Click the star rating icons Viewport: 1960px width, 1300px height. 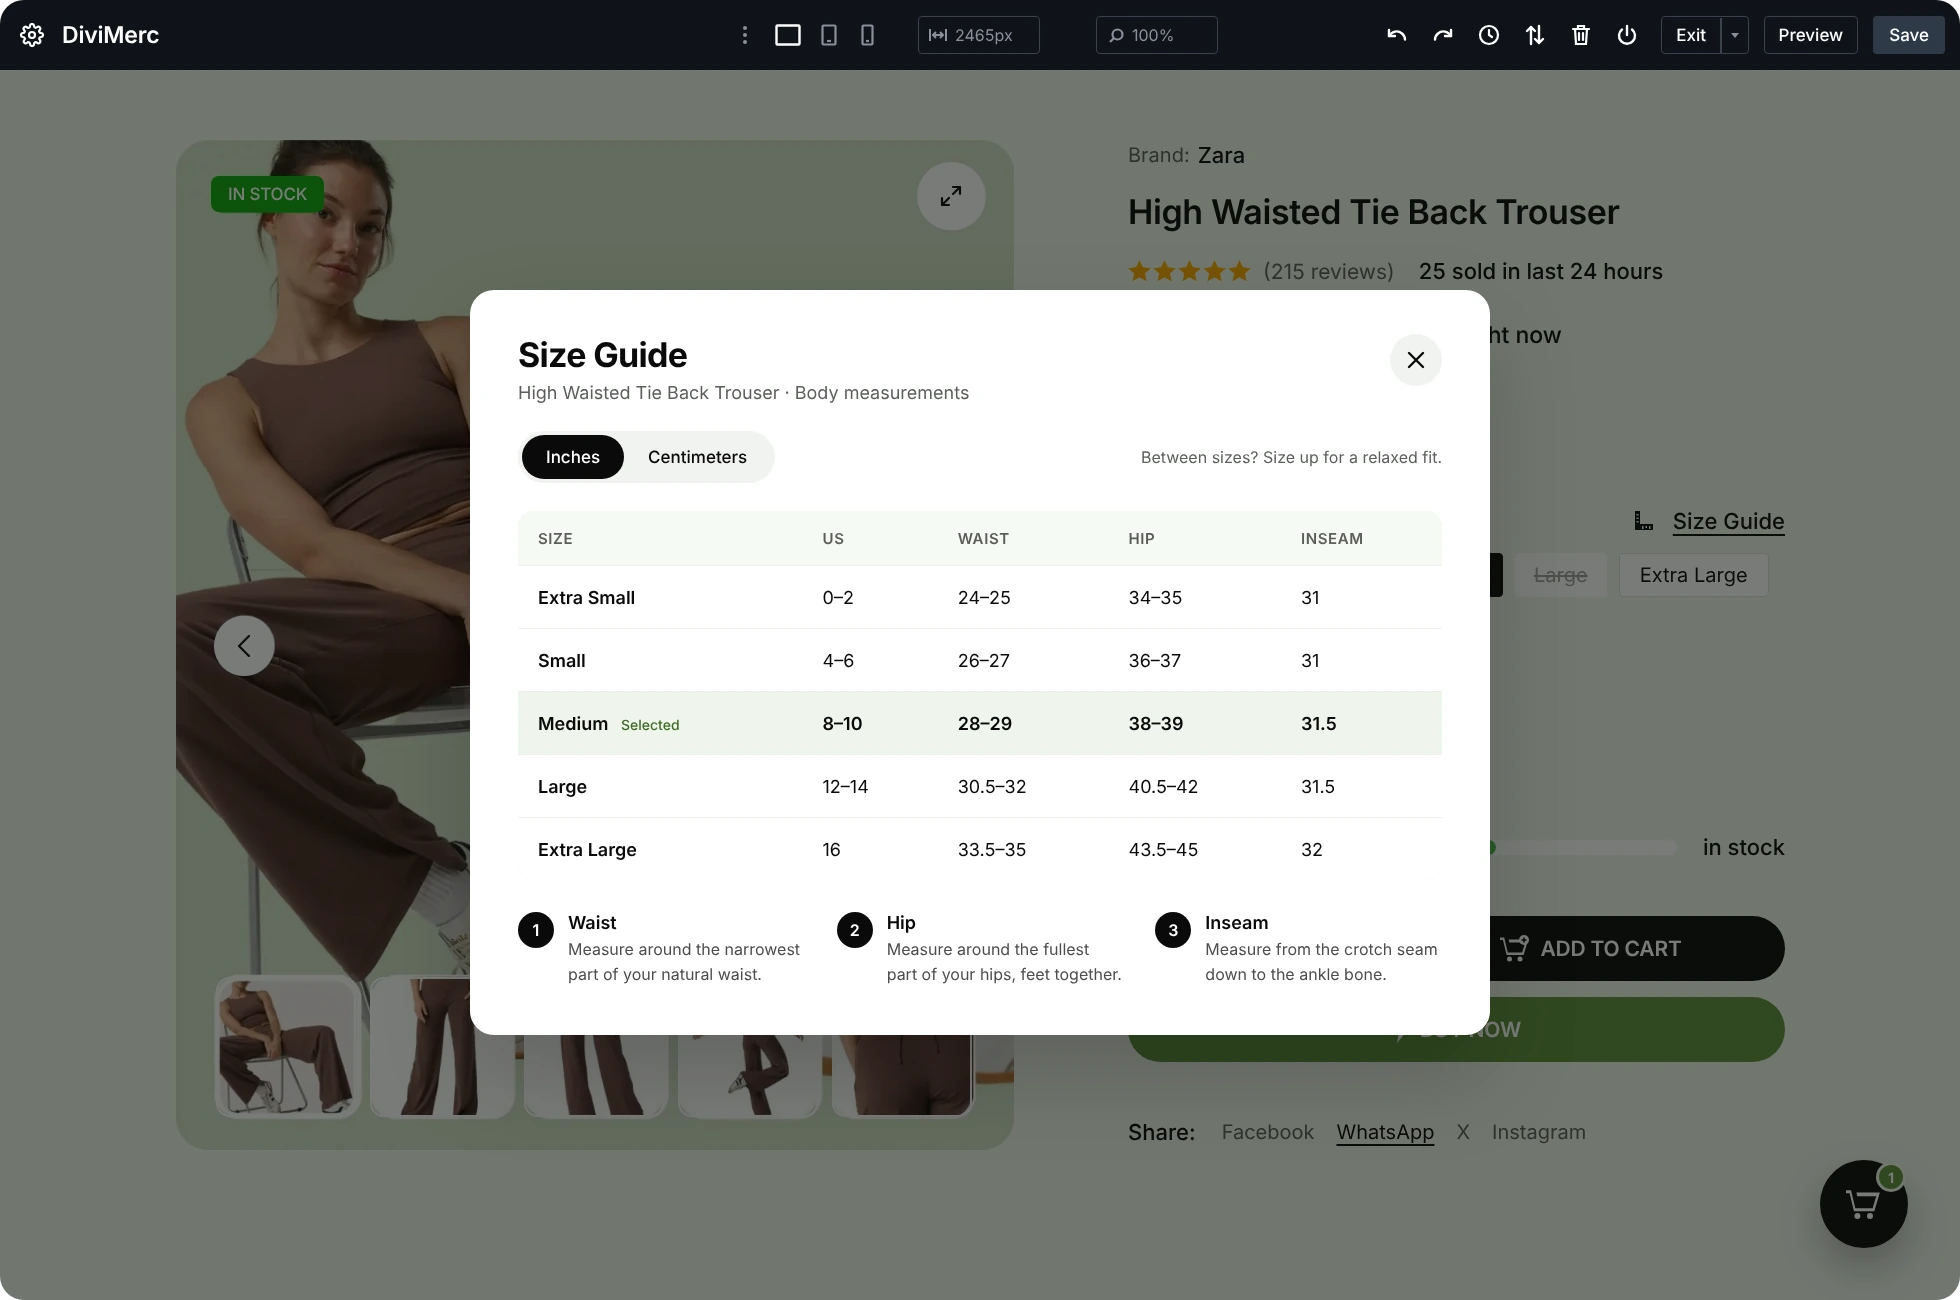pyautogui.click(x=1189, y=272)
